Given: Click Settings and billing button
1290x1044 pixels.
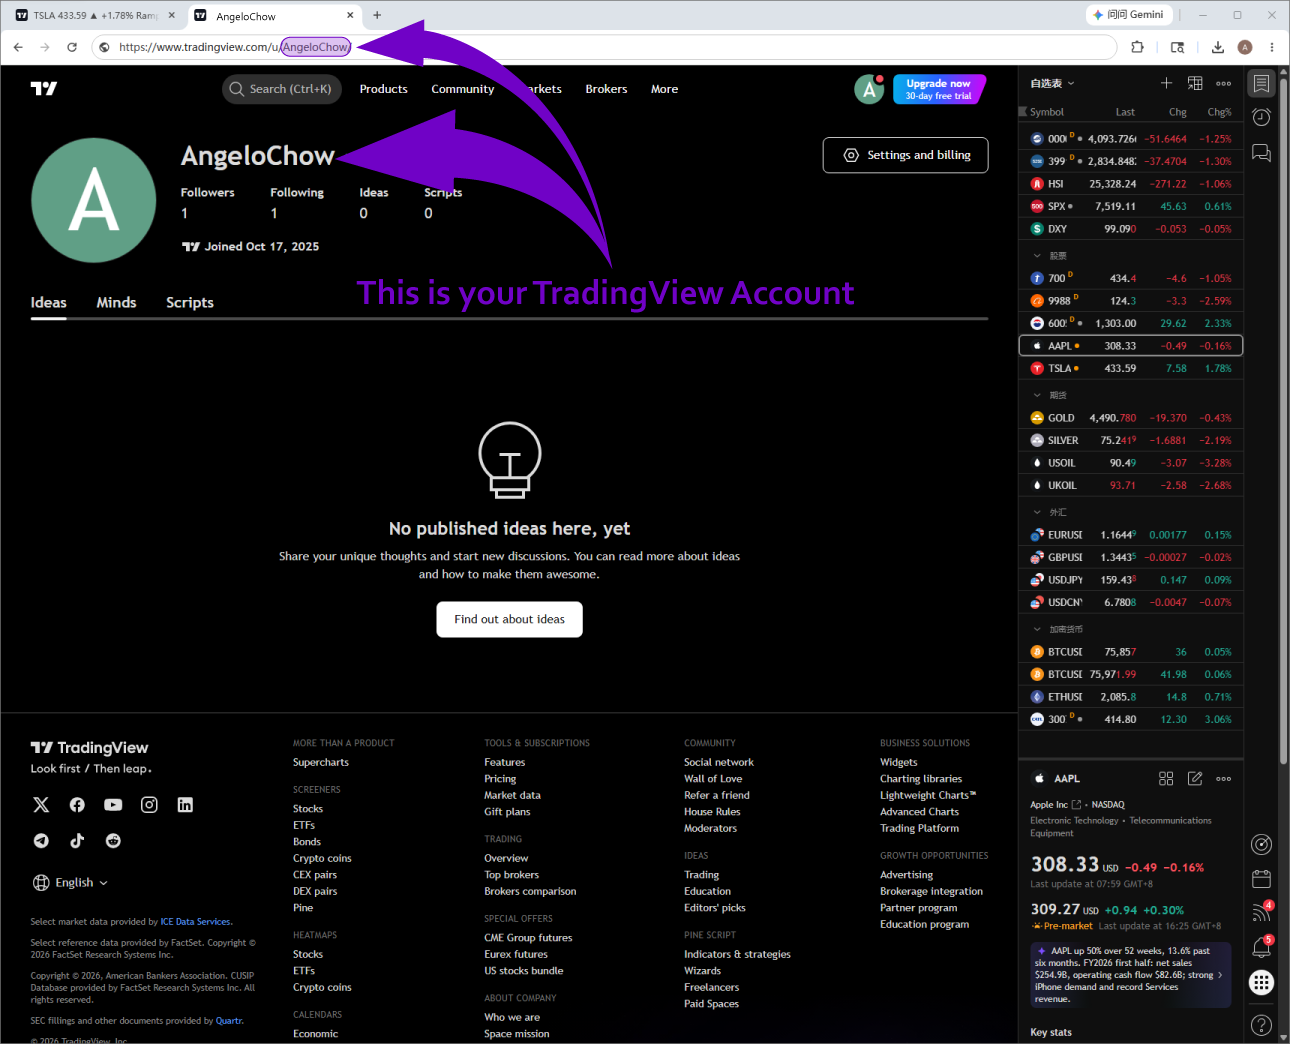Looking at the screenshot, I should 905,155.
